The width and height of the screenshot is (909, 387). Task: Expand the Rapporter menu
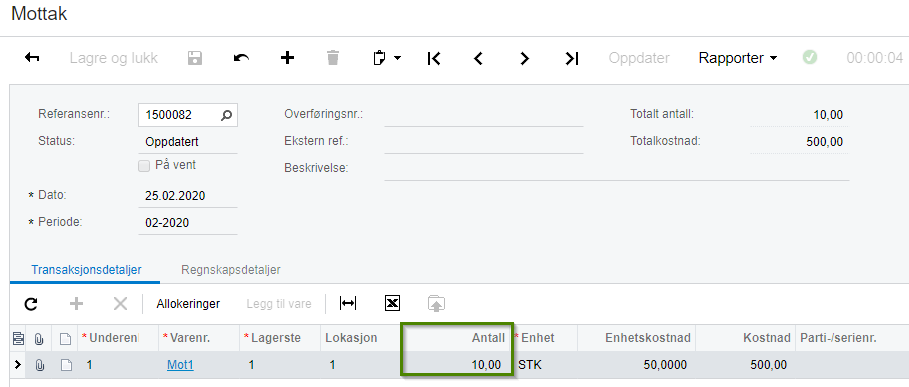738,58
